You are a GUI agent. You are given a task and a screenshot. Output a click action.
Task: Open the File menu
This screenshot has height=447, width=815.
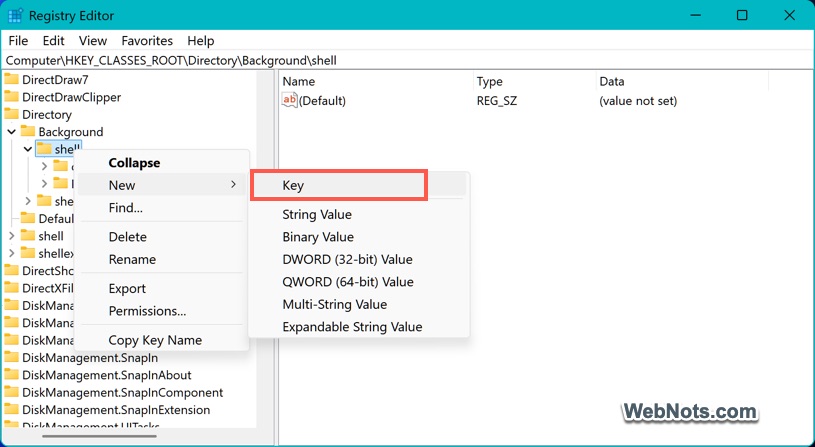point(18,41)
